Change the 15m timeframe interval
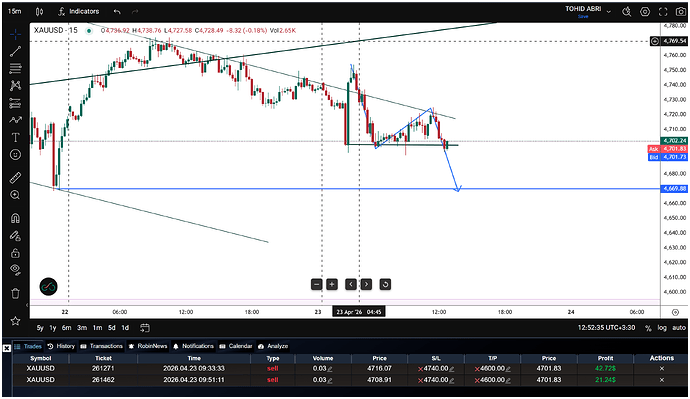 [x=15, y=11]
